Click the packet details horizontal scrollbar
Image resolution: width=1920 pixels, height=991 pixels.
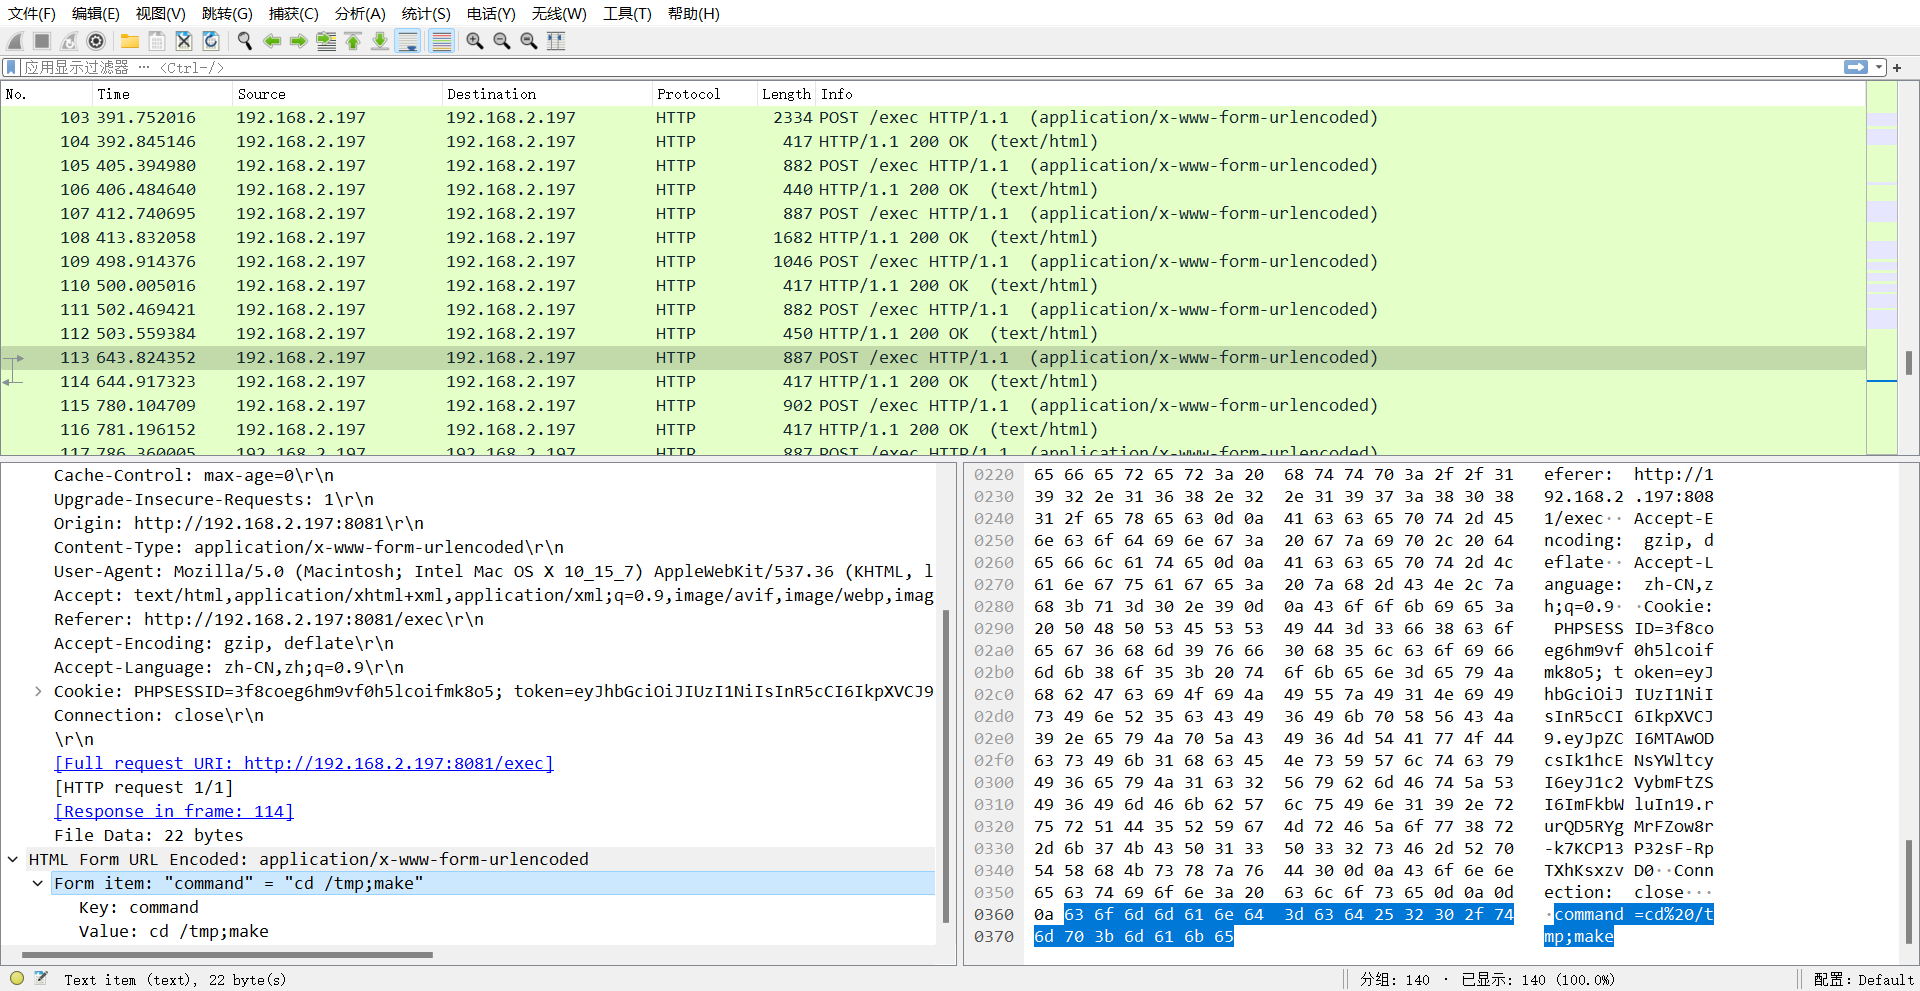pyautogui.click(x=227, y=955)
